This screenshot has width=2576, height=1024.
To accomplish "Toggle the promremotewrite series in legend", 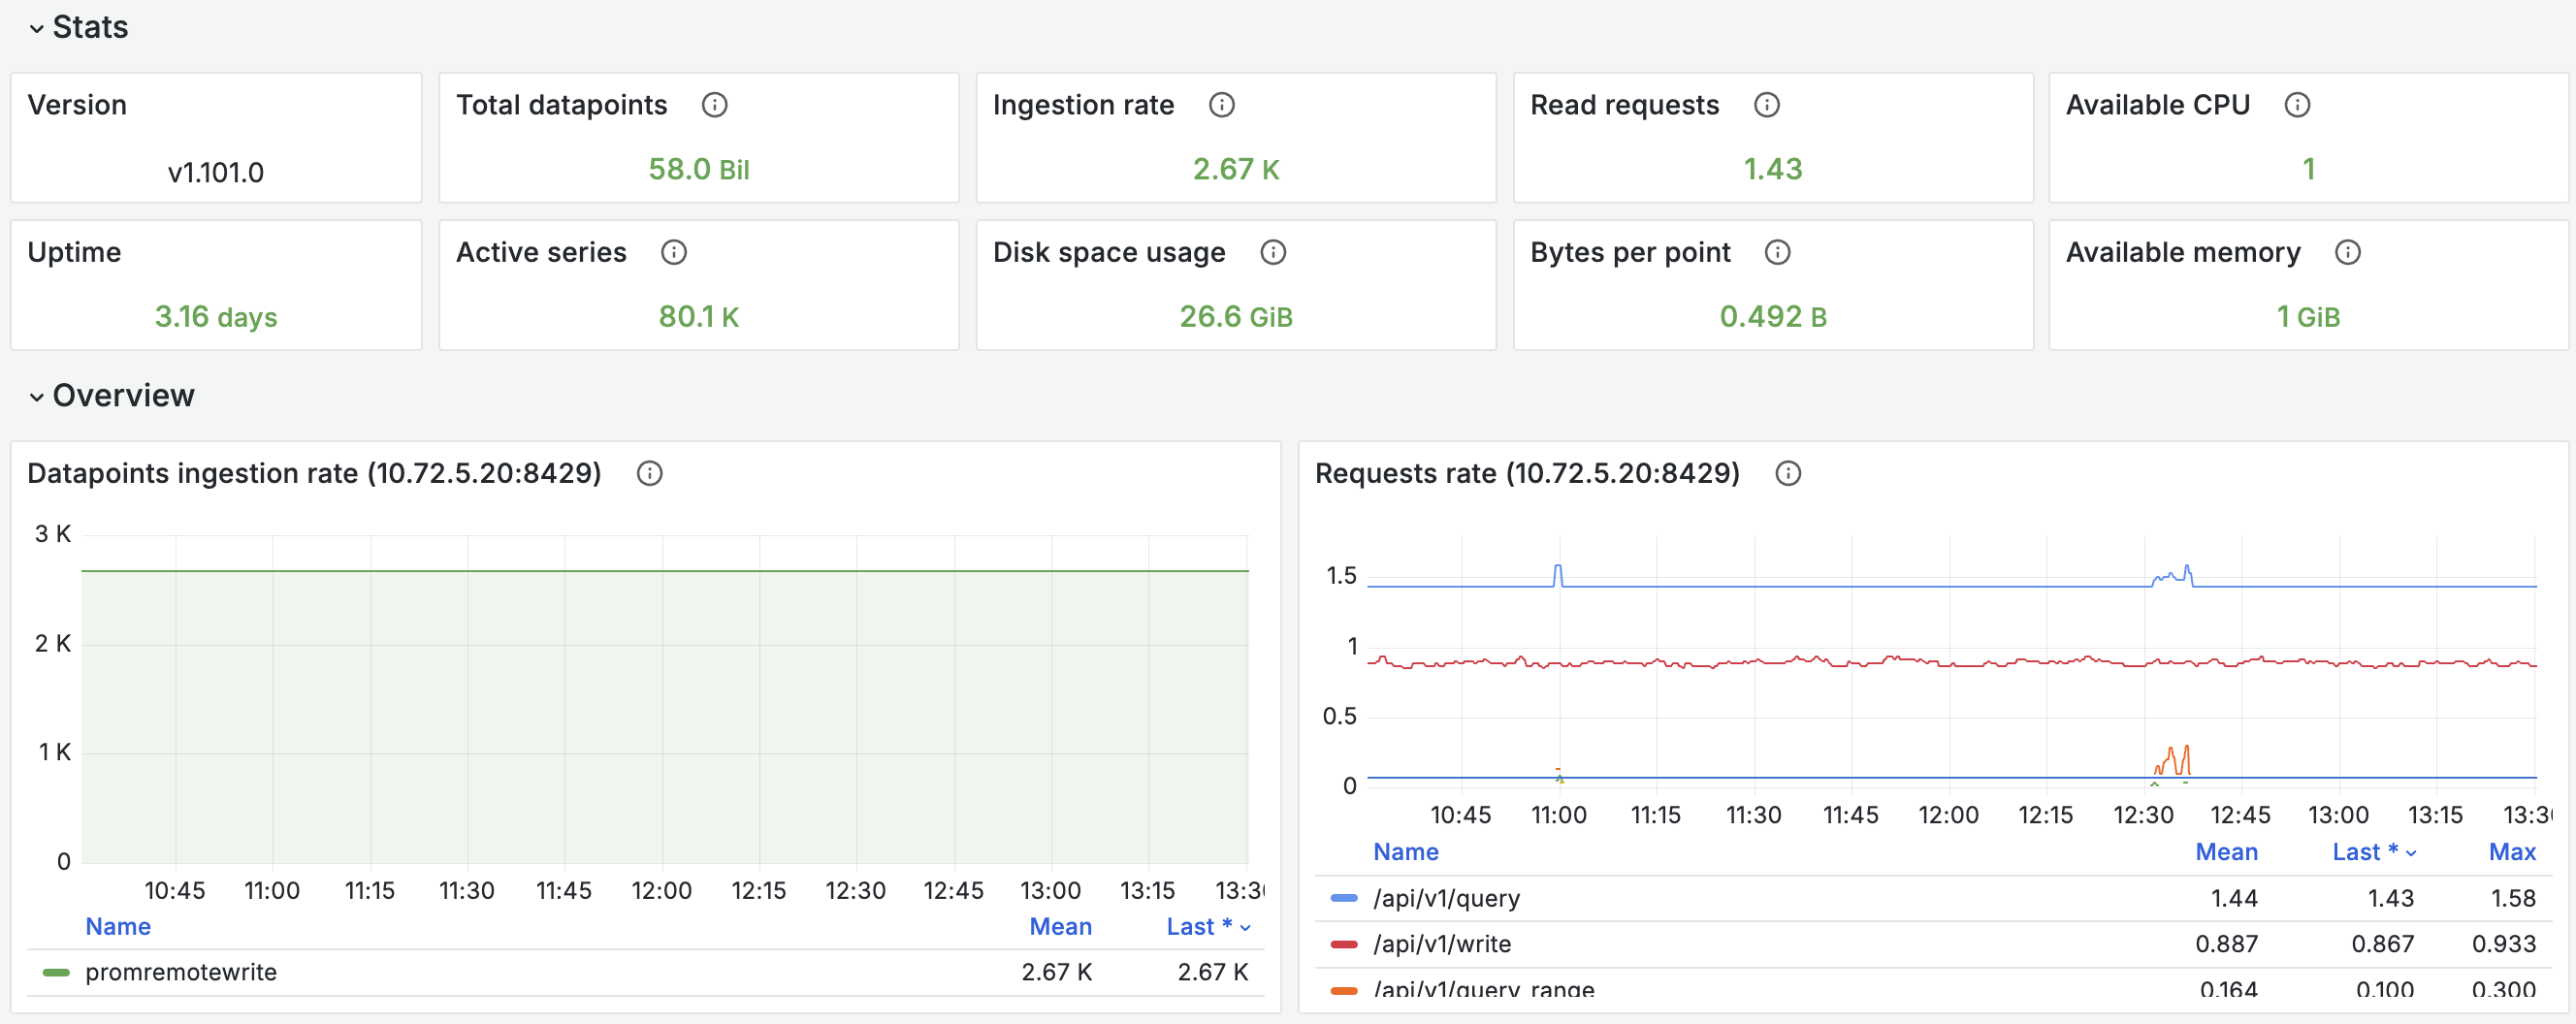I will (x=180, y=972).
